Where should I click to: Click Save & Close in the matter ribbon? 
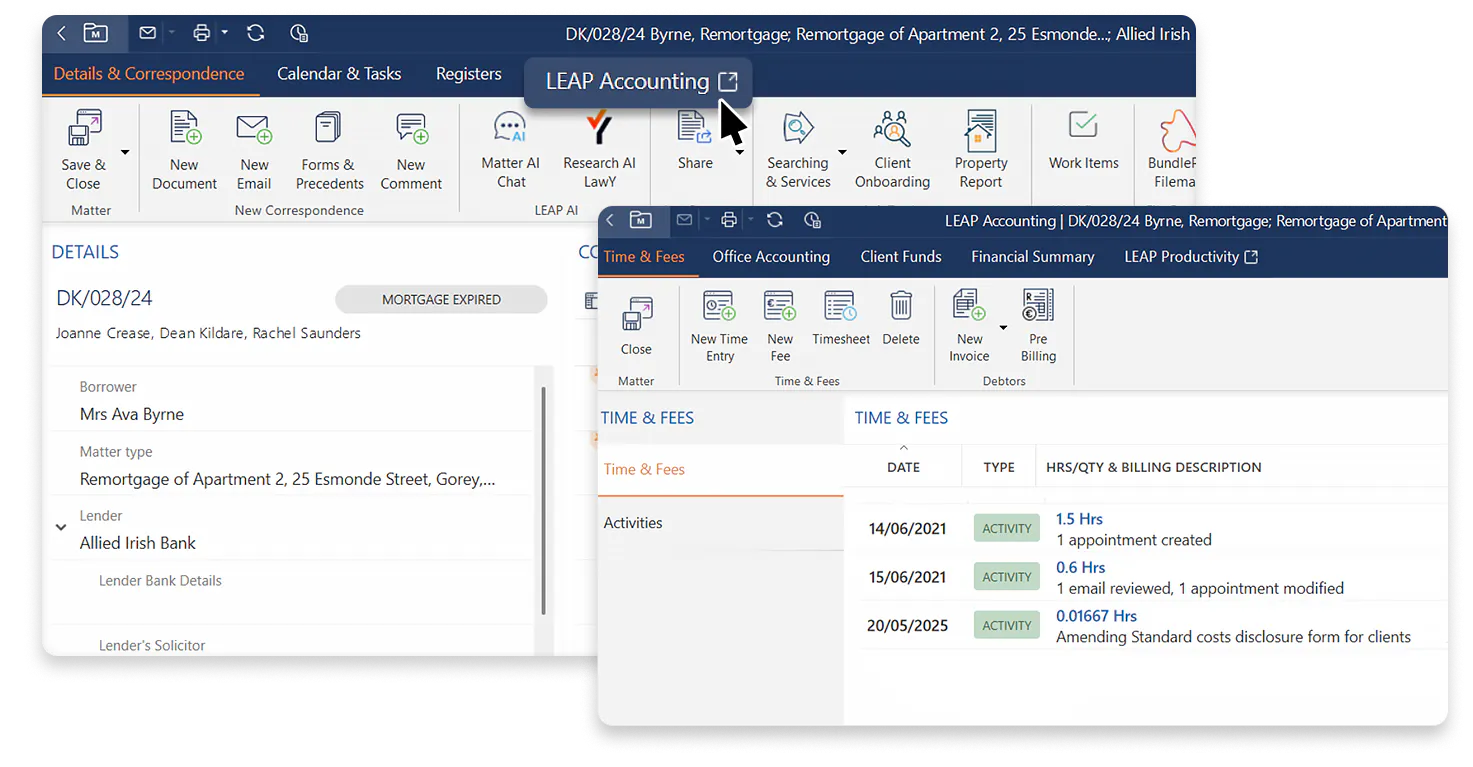83,150
